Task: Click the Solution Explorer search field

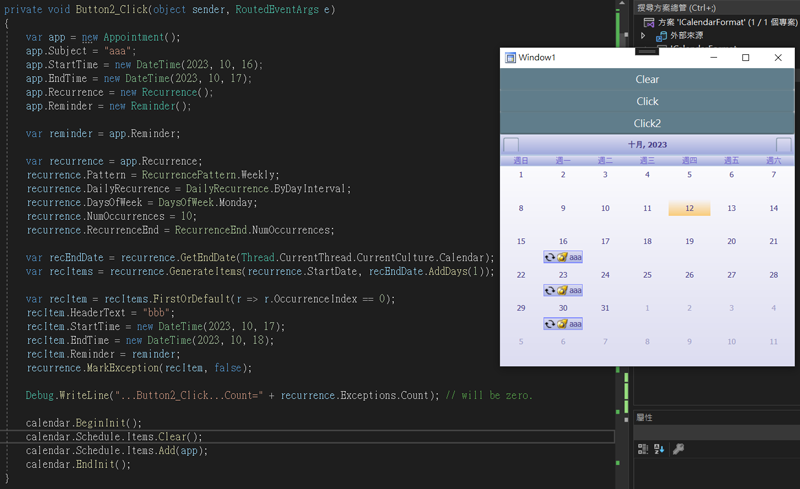Action: pos(715,7)
